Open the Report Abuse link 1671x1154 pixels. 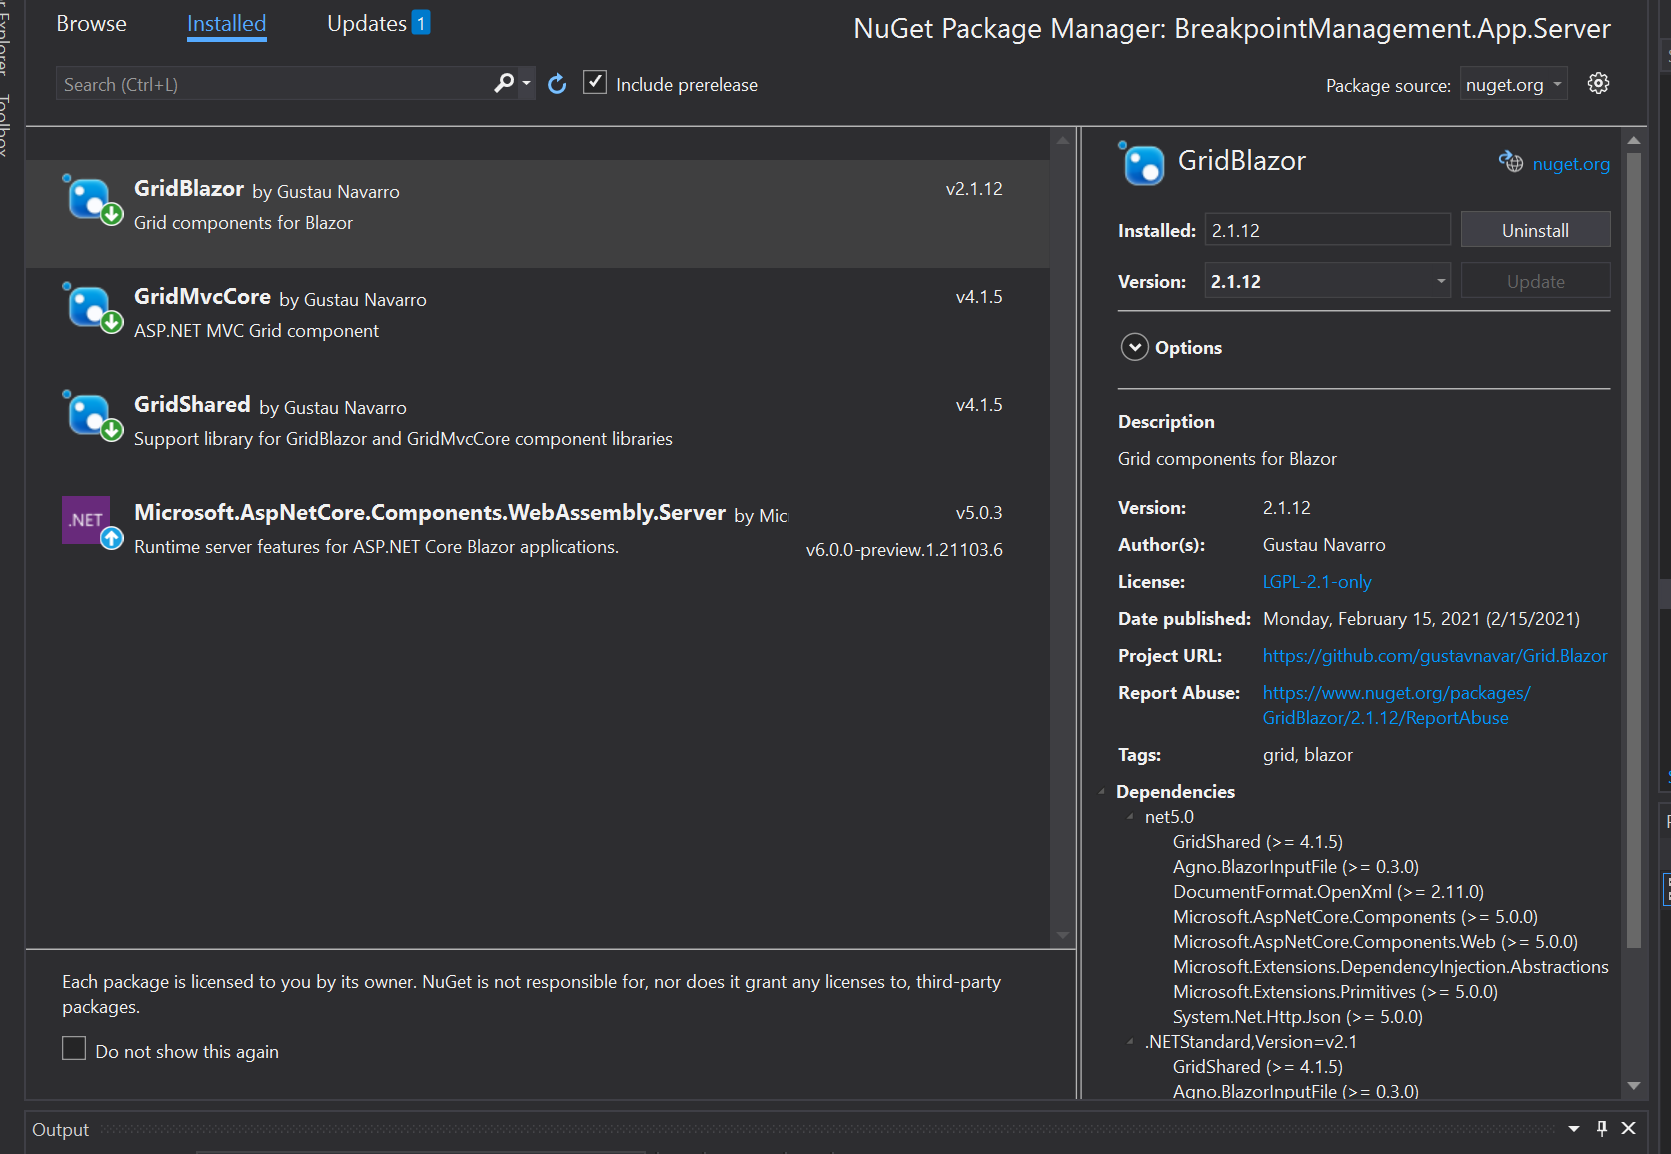pyautogui.click(x=1396, y=704)
